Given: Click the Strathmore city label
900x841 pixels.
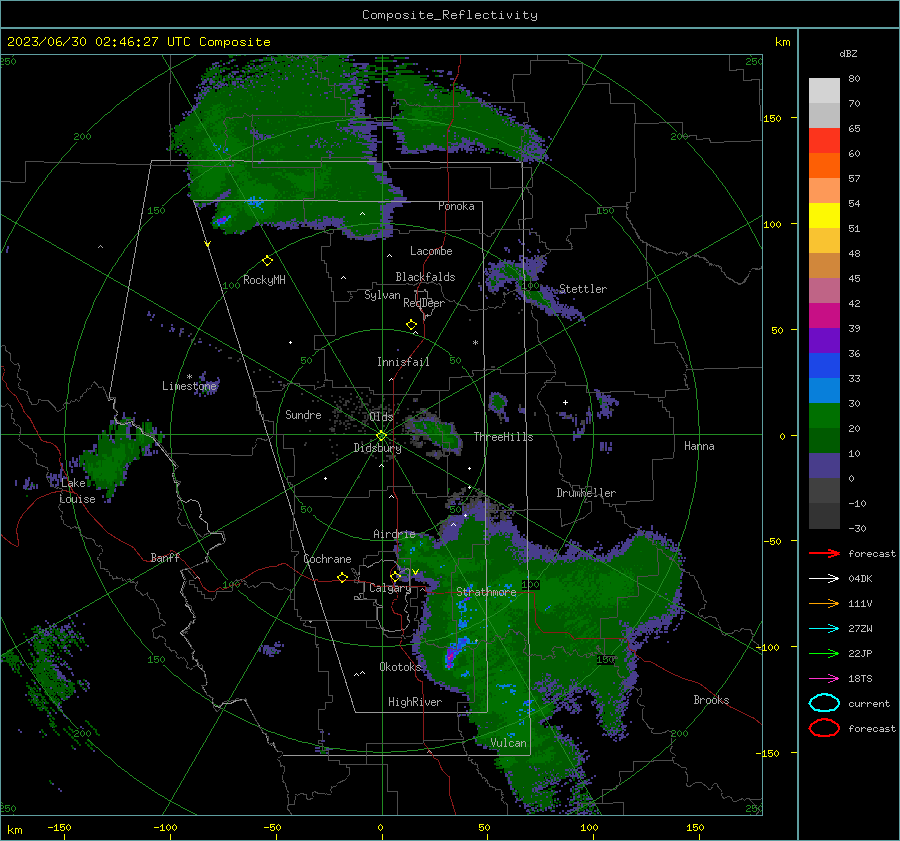Looking at the screenshot, I should point(486,592).
